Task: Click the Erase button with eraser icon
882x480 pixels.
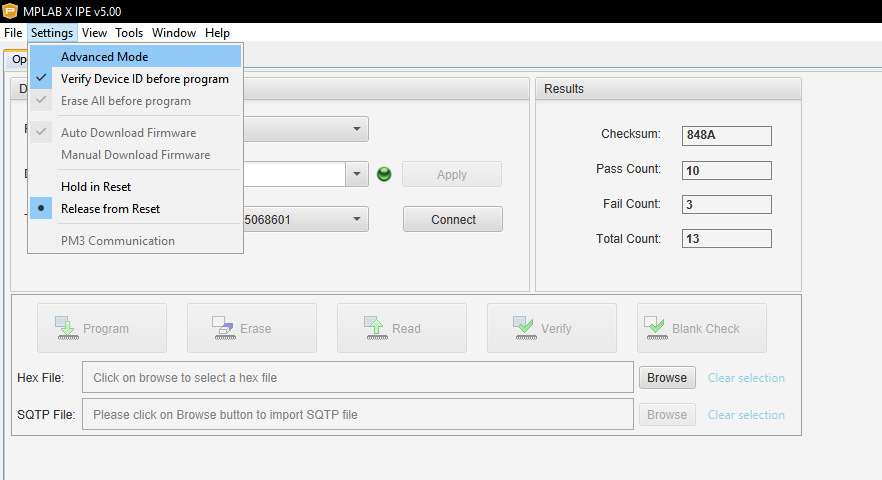Action: click(252, 328)
